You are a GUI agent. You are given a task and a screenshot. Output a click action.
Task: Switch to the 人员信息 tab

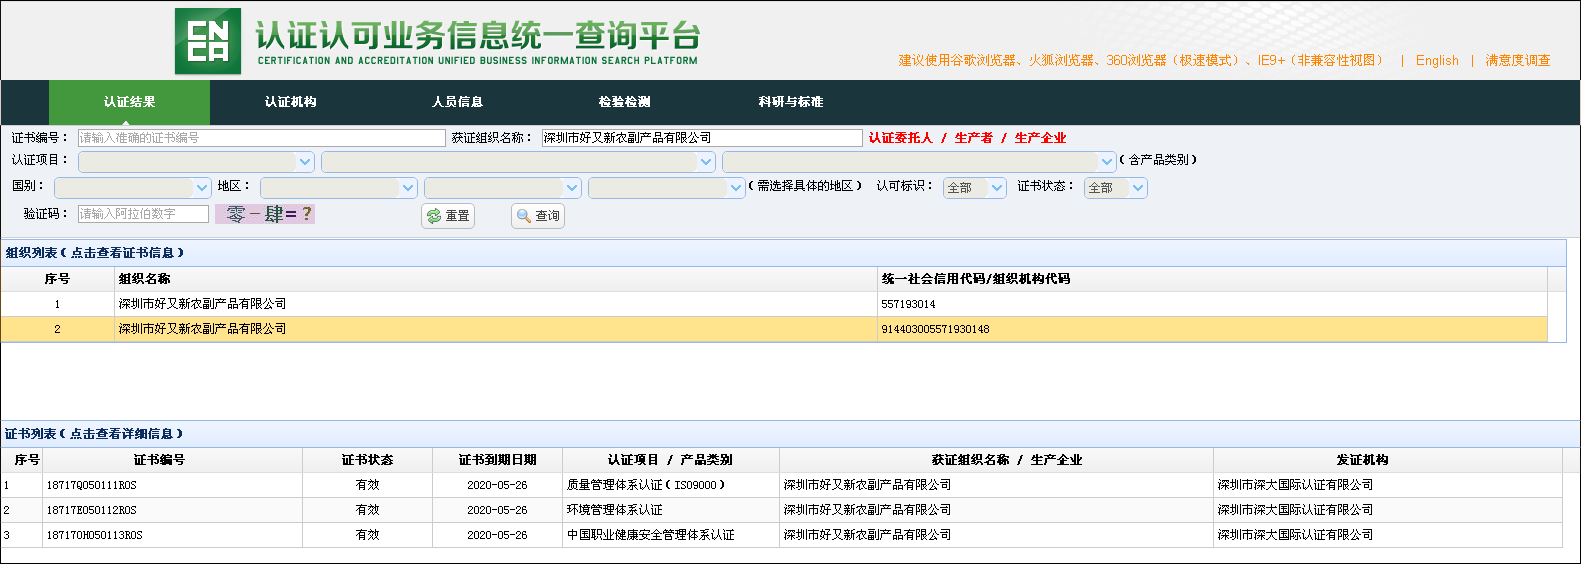point(457,102)
